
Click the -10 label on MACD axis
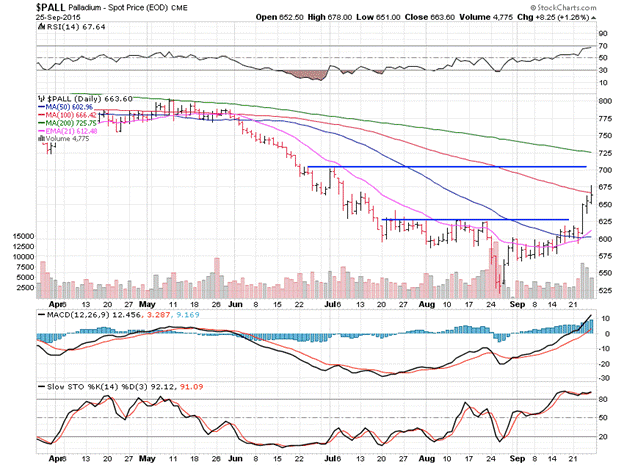pyautogui.click(x=604, y=349)
